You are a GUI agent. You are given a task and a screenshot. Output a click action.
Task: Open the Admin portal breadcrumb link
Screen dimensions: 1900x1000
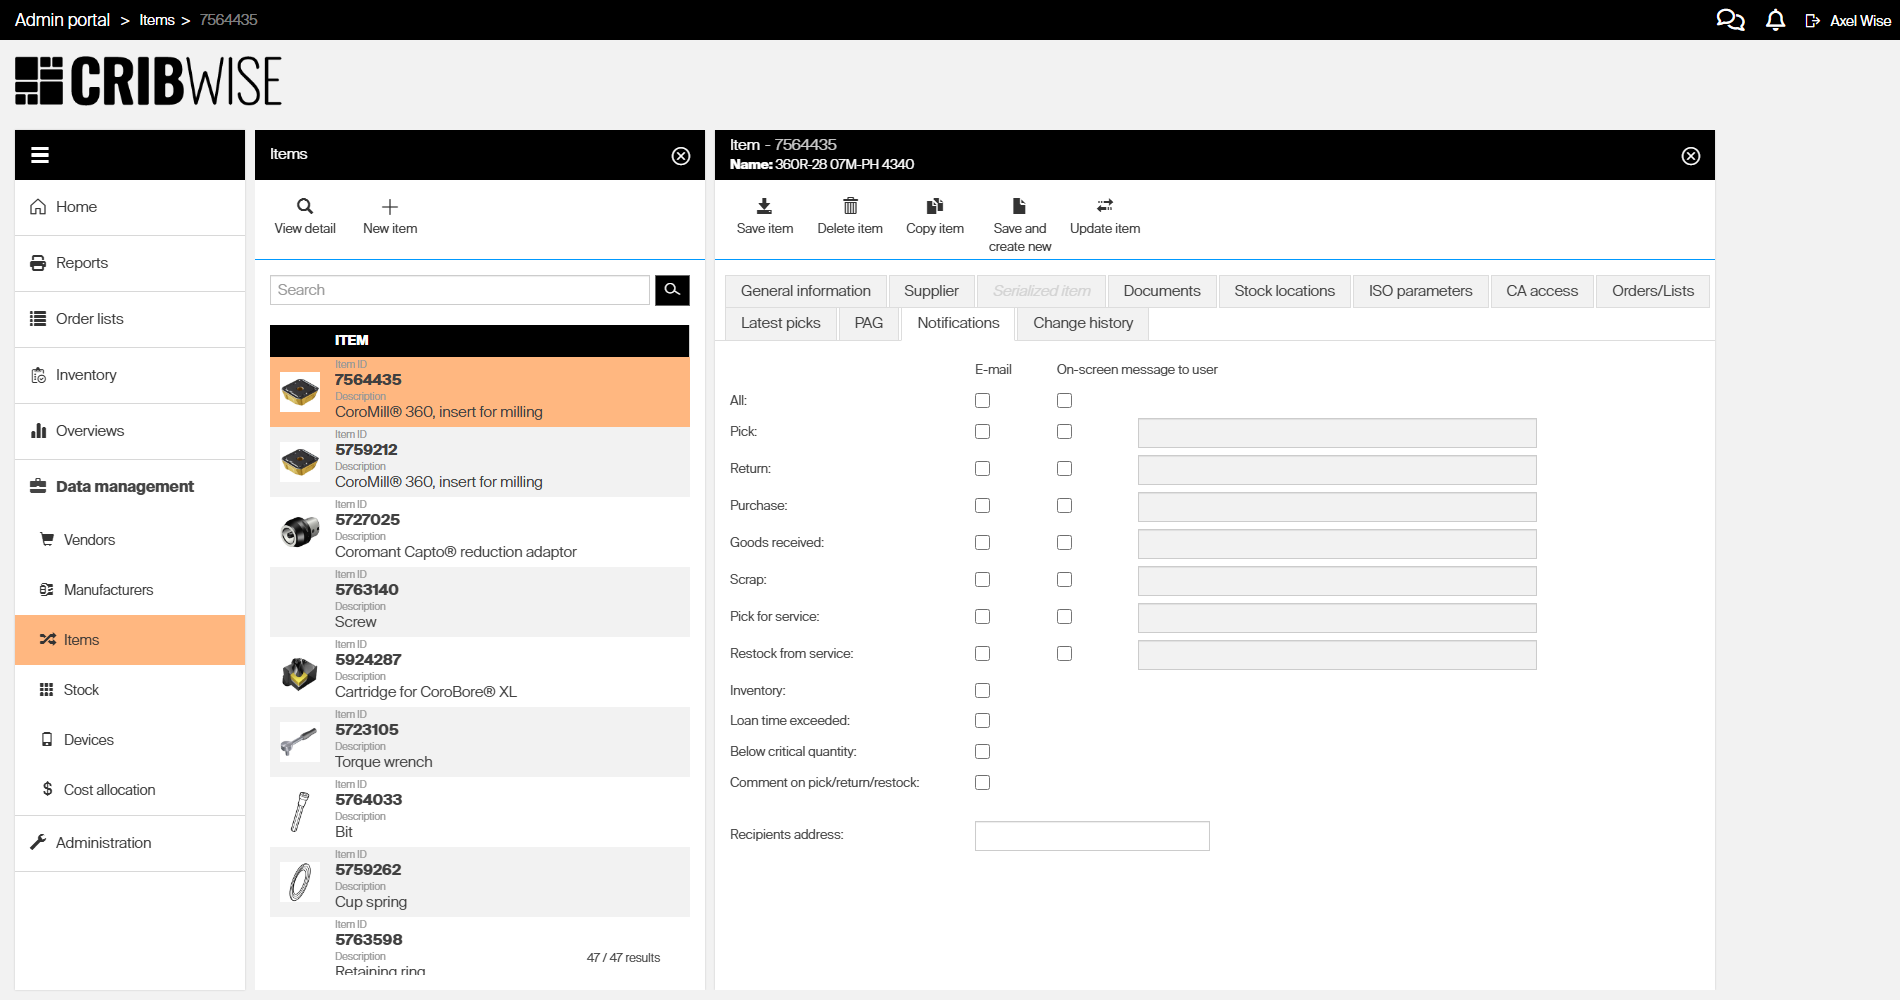[60, 19]
